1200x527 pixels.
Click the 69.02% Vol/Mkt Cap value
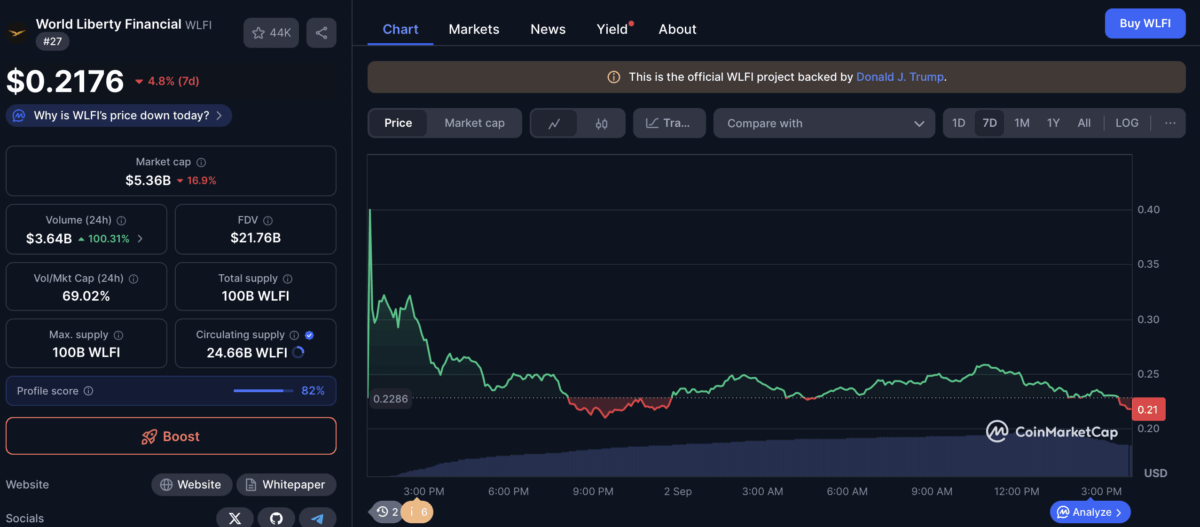click(85, 296)
